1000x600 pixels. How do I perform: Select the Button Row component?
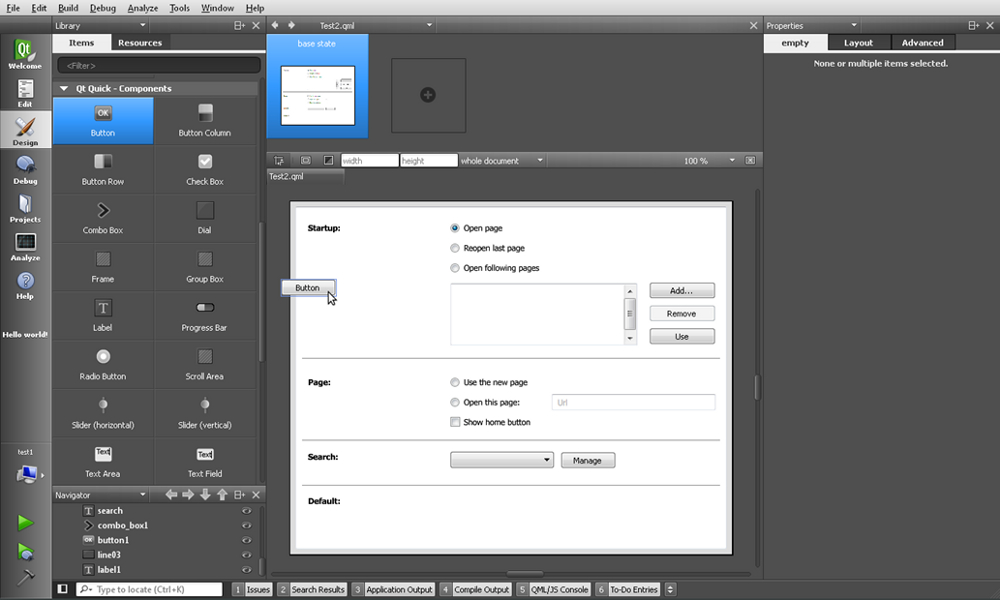pyautogui.click(x=103, y=170)
